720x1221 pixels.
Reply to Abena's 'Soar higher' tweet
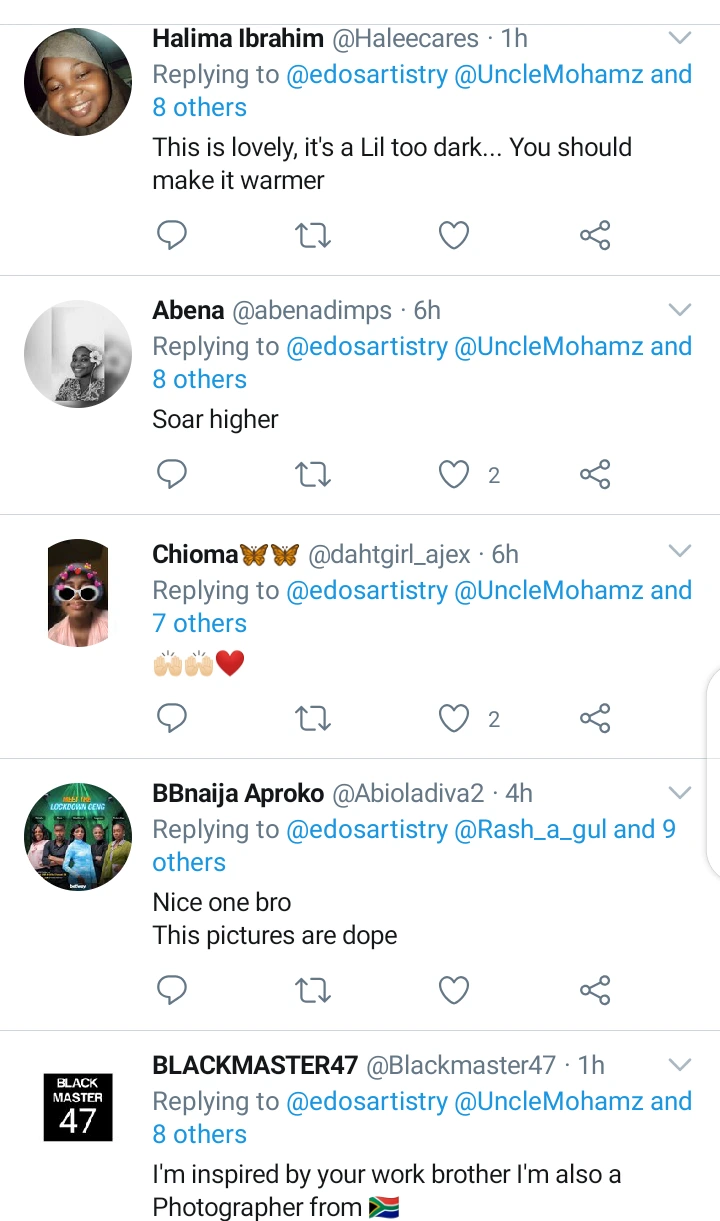point(173,475)
